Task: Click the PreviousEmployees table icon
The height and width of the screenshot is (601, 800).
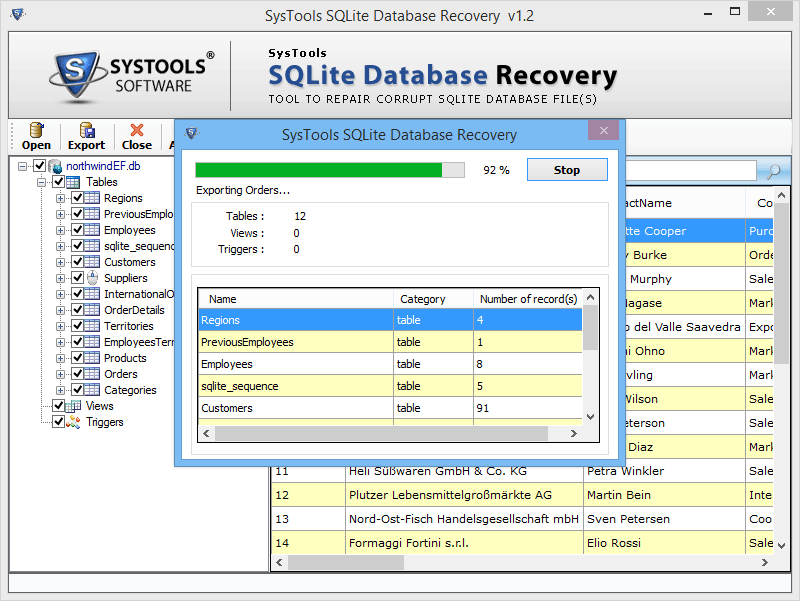Action: tap(92, 214)
